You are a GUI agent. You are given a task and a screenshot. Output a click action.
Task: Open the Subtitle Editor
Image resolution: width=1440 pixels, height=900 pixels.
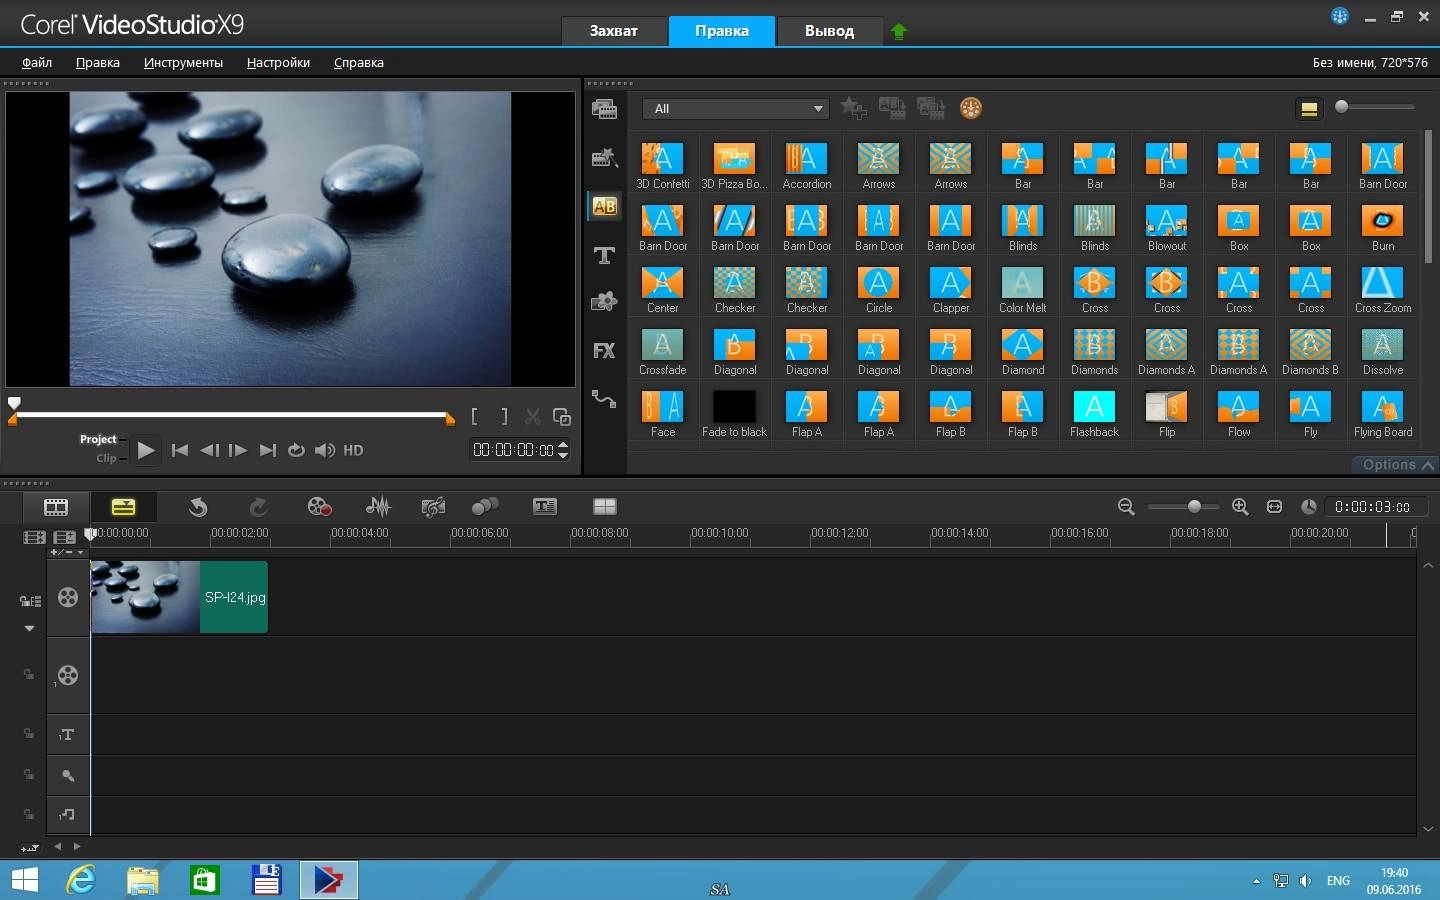545,507
